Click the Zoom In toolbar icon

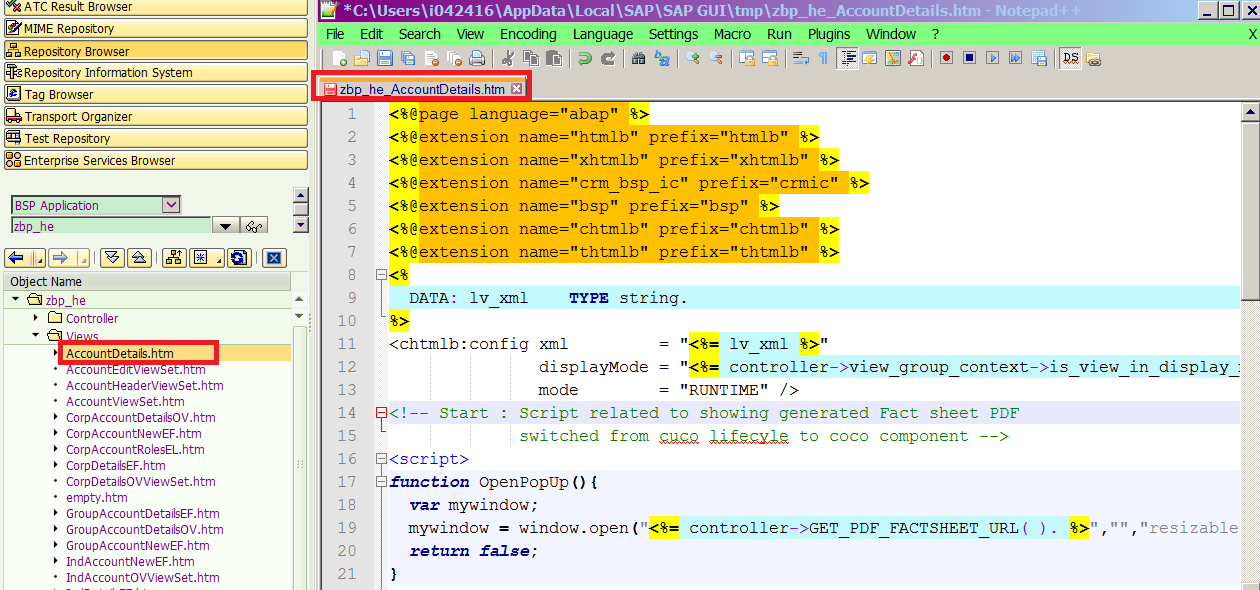tap(694, 58)
